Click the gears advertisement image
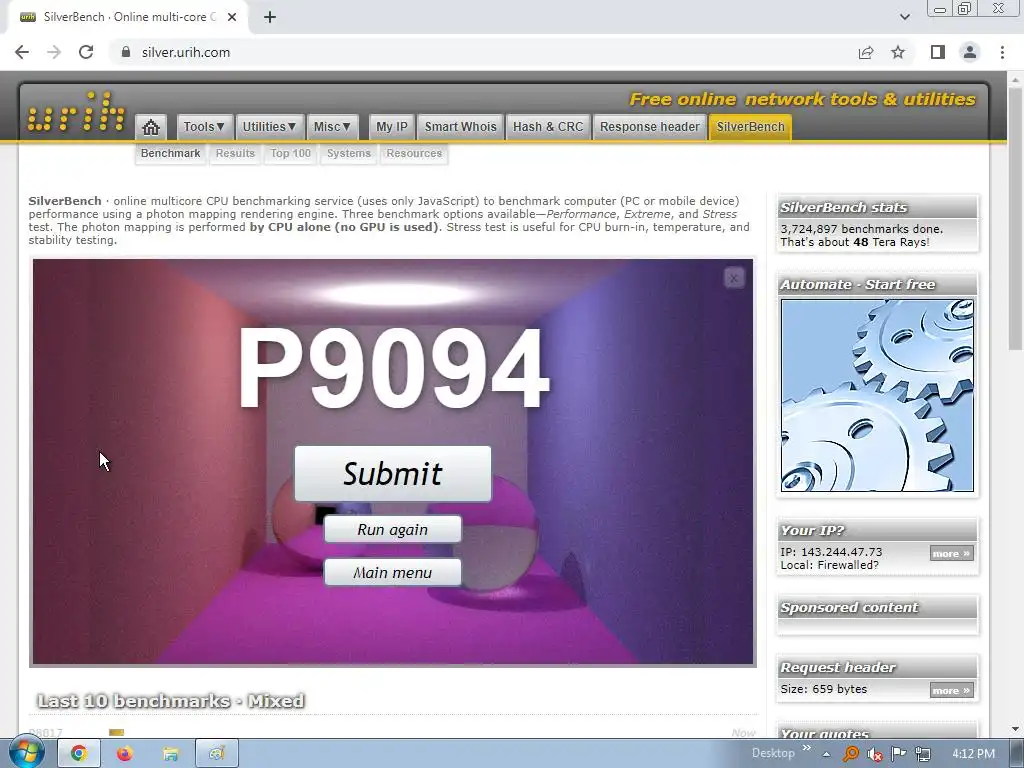1024x768 pixels. tap(877, 395)
